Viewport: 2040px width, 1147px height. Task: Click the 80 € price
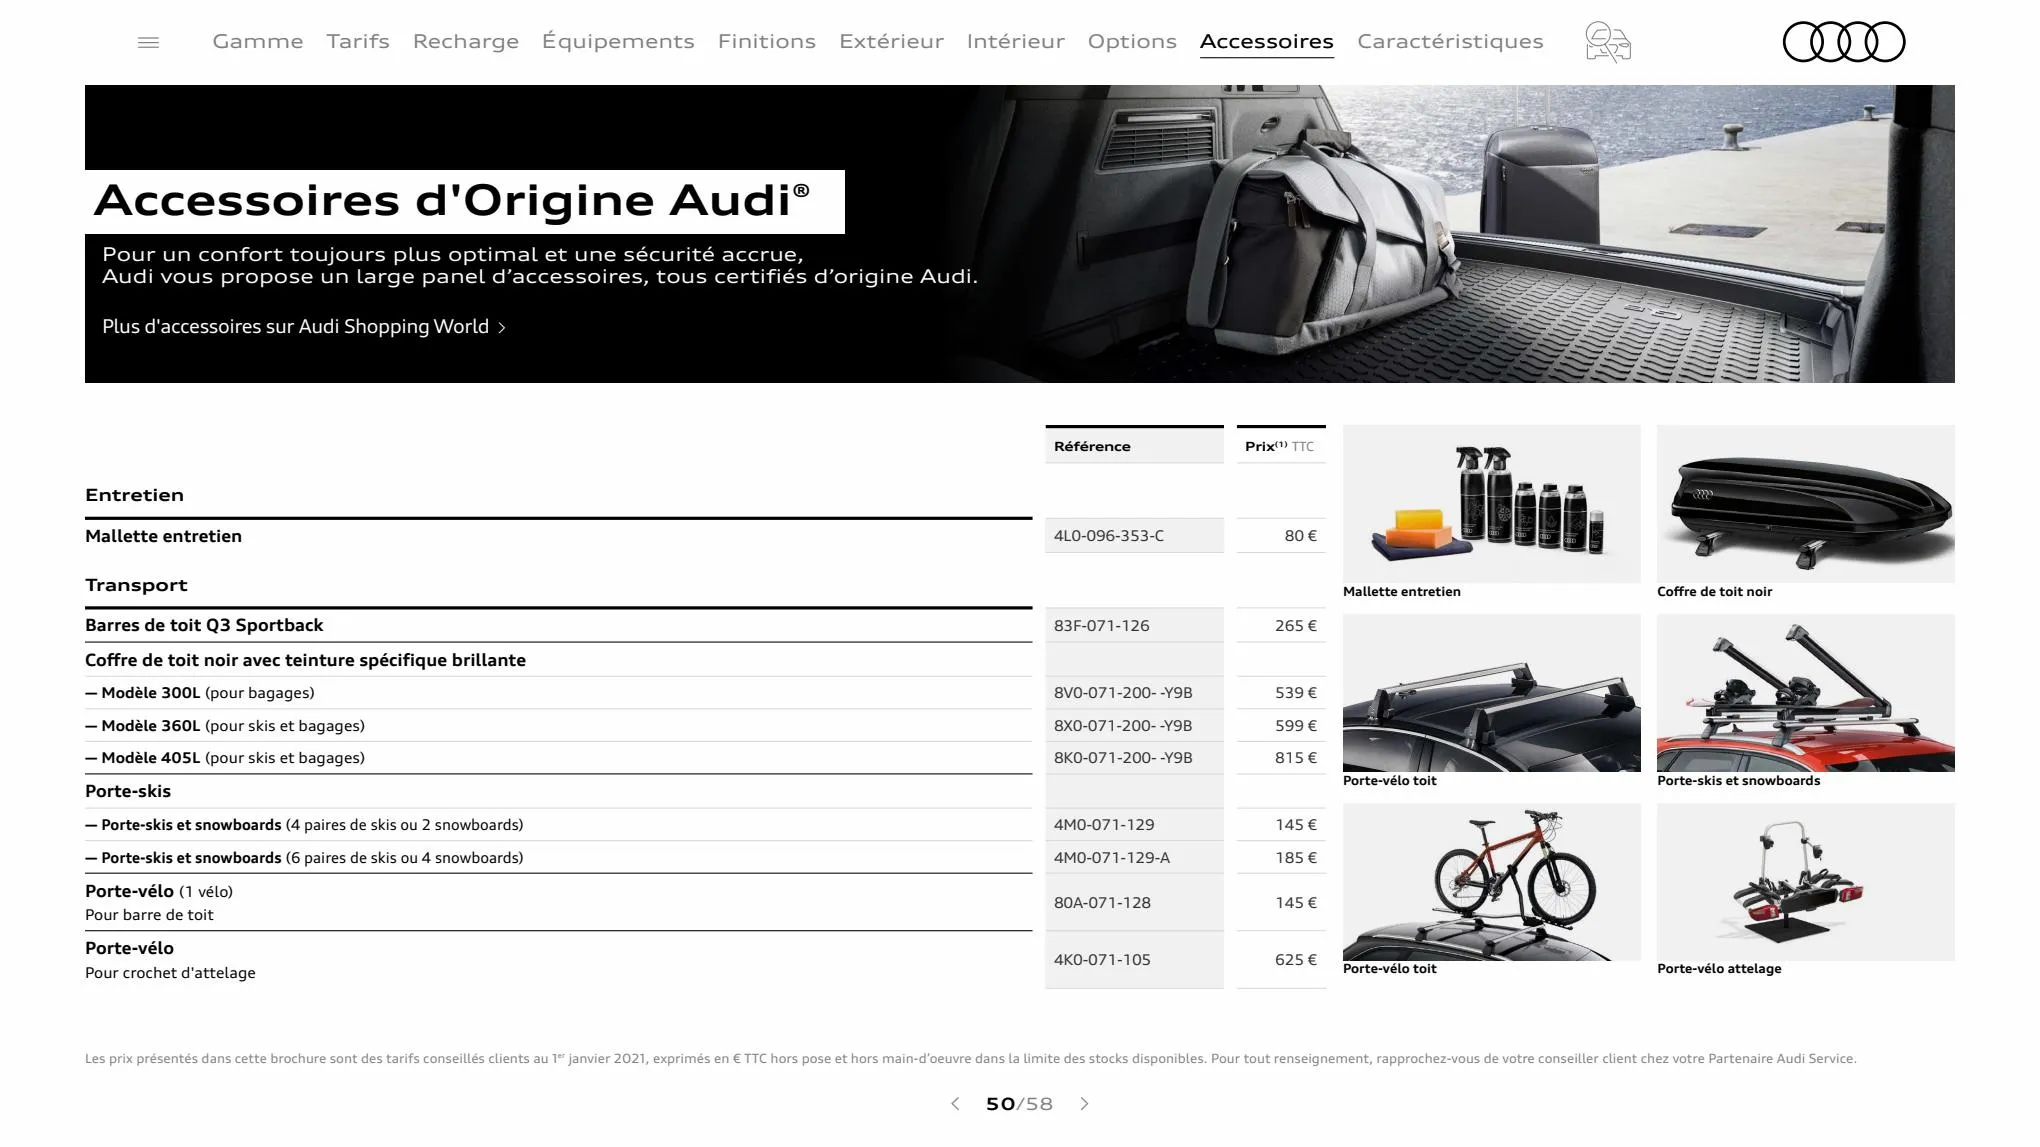pos(1300,536)
